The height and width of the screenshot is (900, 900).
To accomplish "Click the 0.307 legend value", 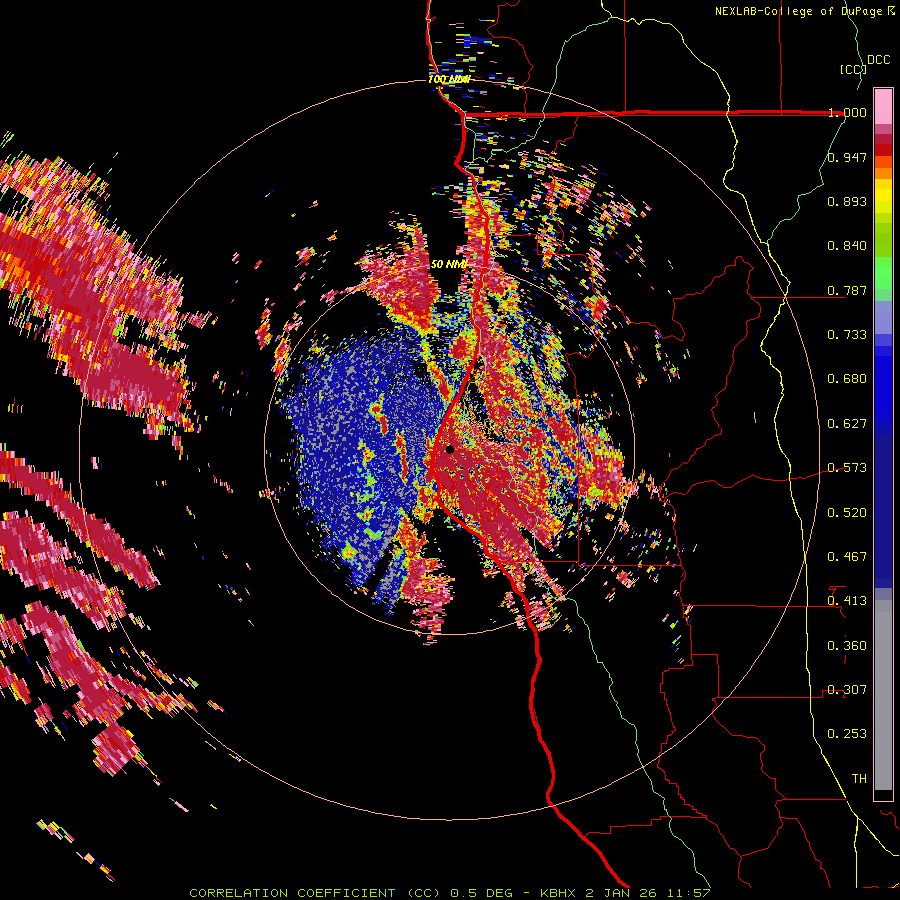I will click(847, 690).
